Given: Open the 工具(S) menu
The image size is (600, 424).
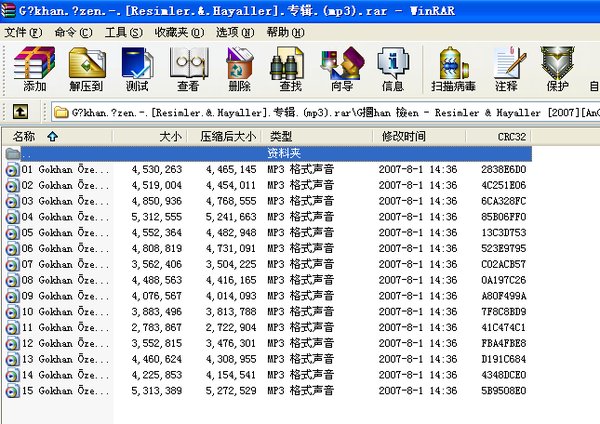Looking at the screenshot, I should click(x=124, y=33).
